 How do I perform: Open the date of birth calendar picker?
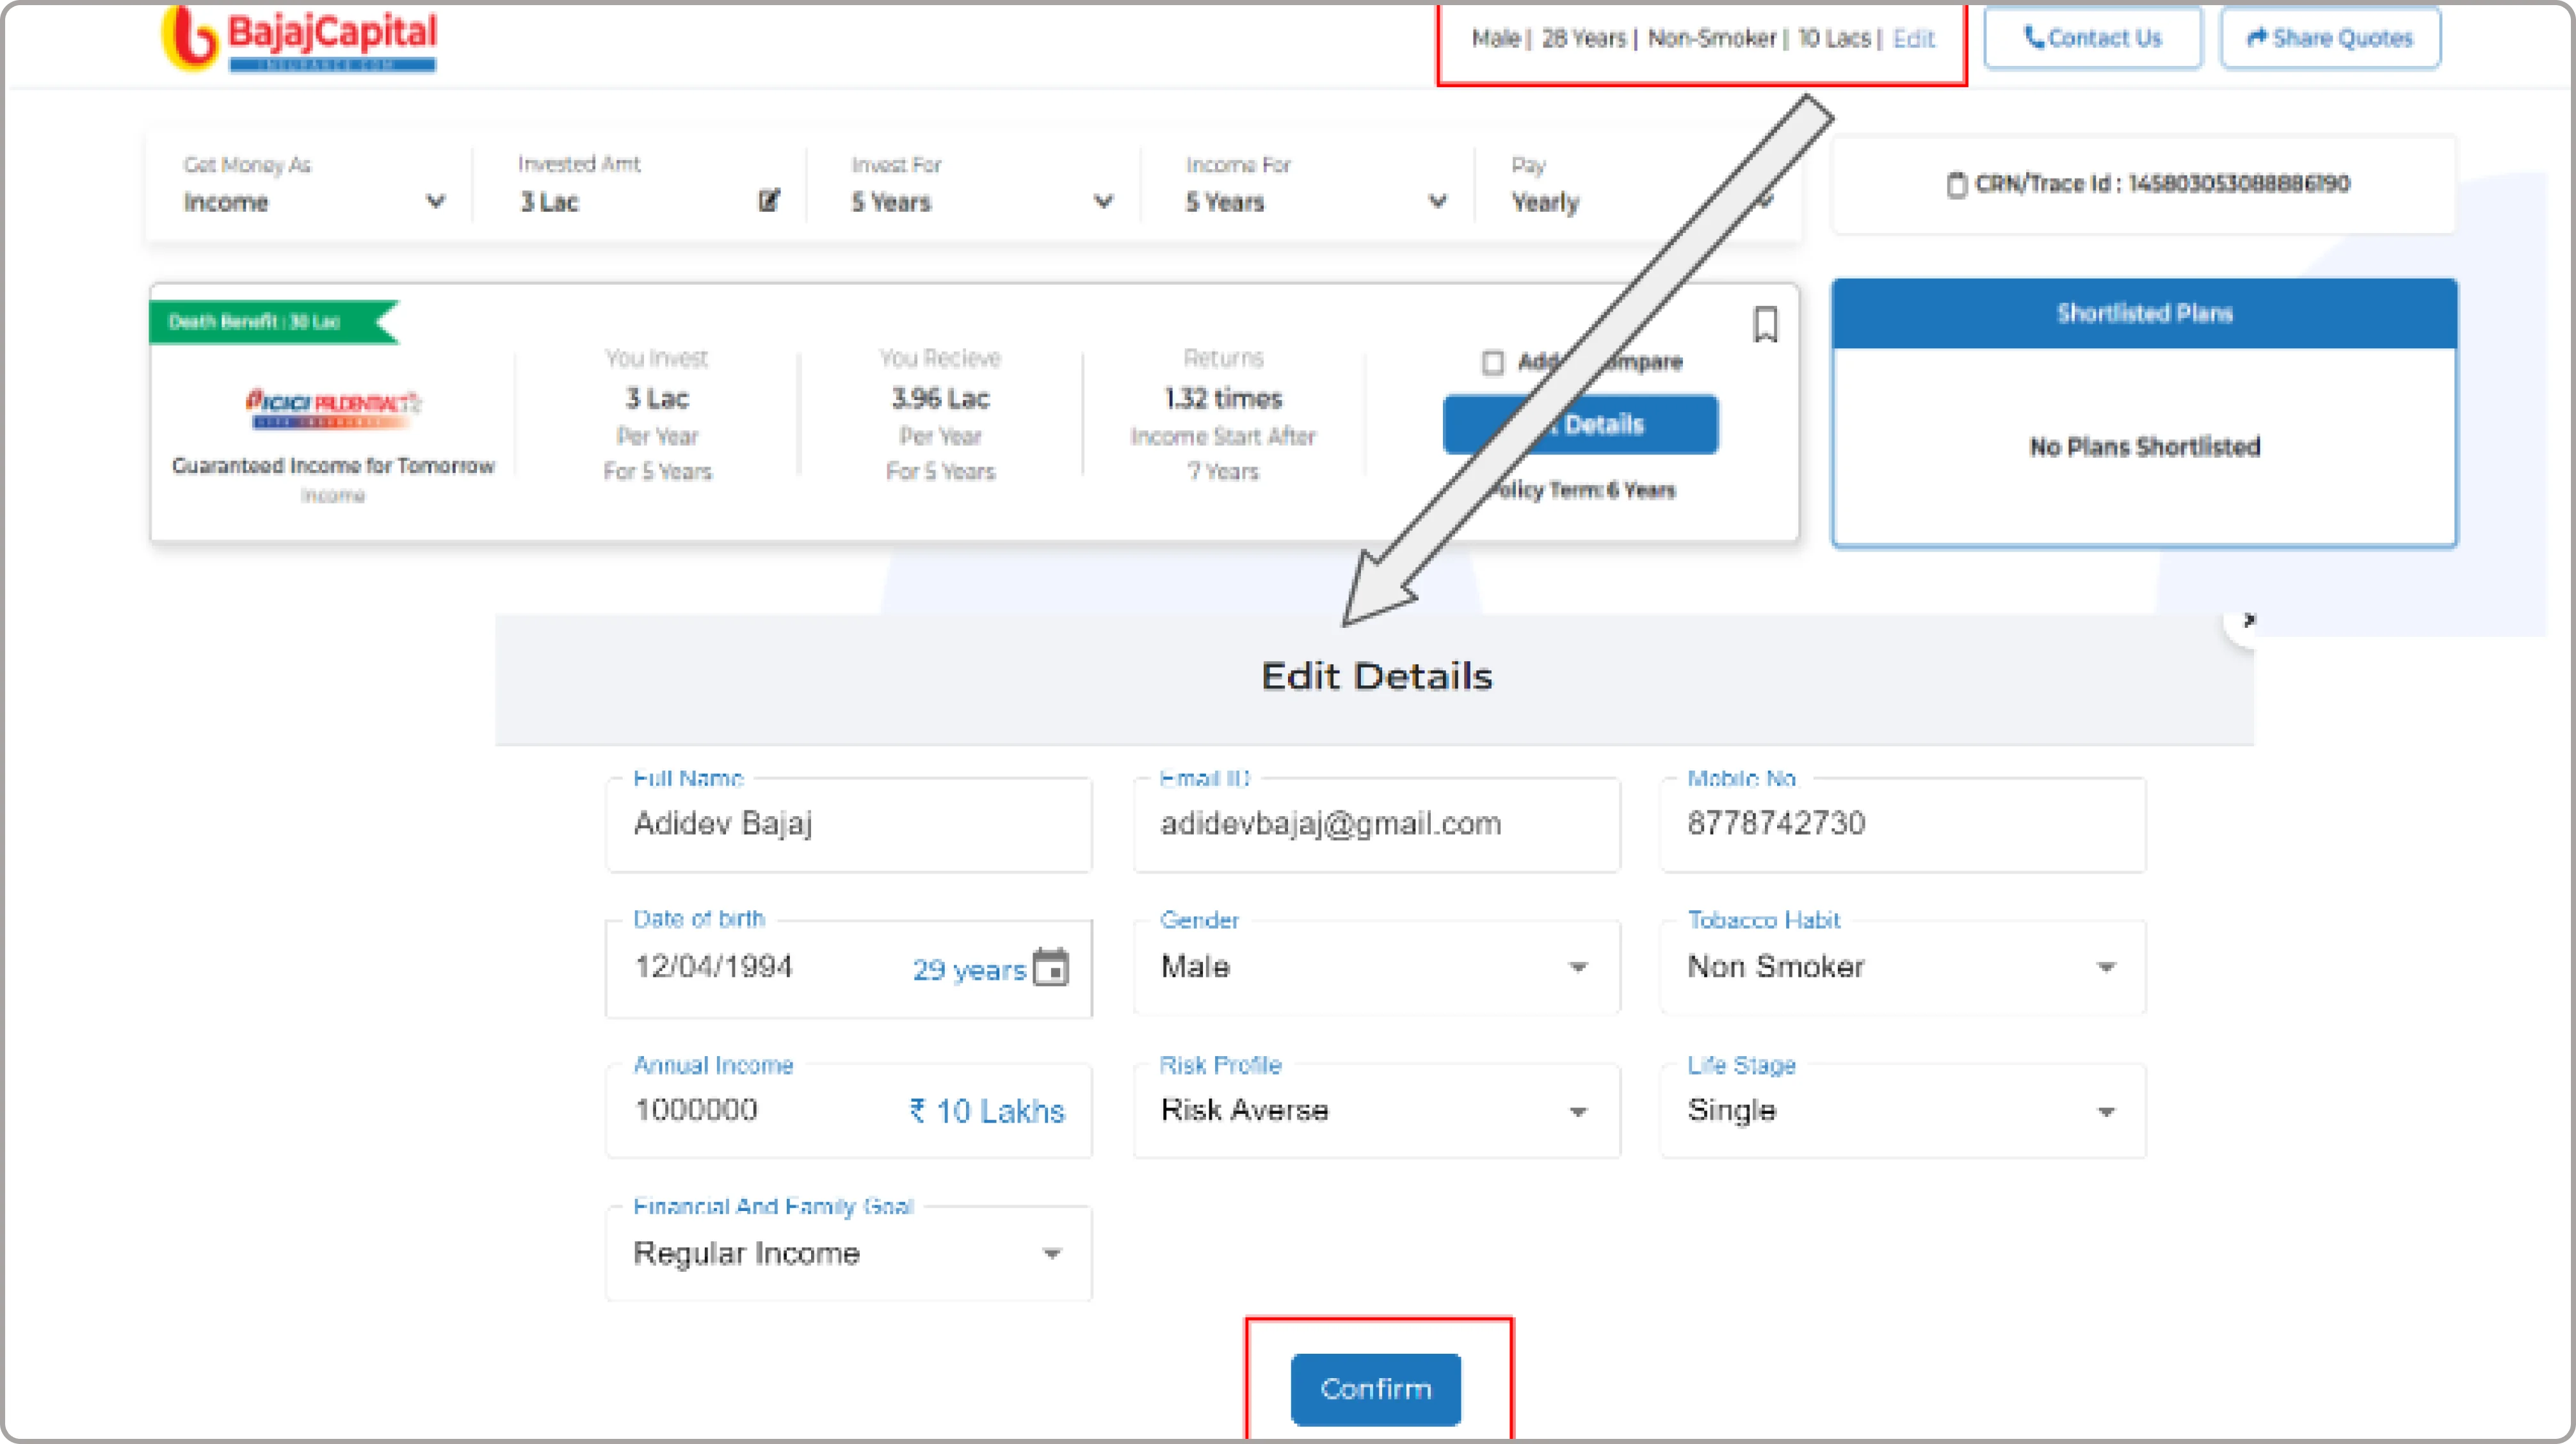[1050, 967]
